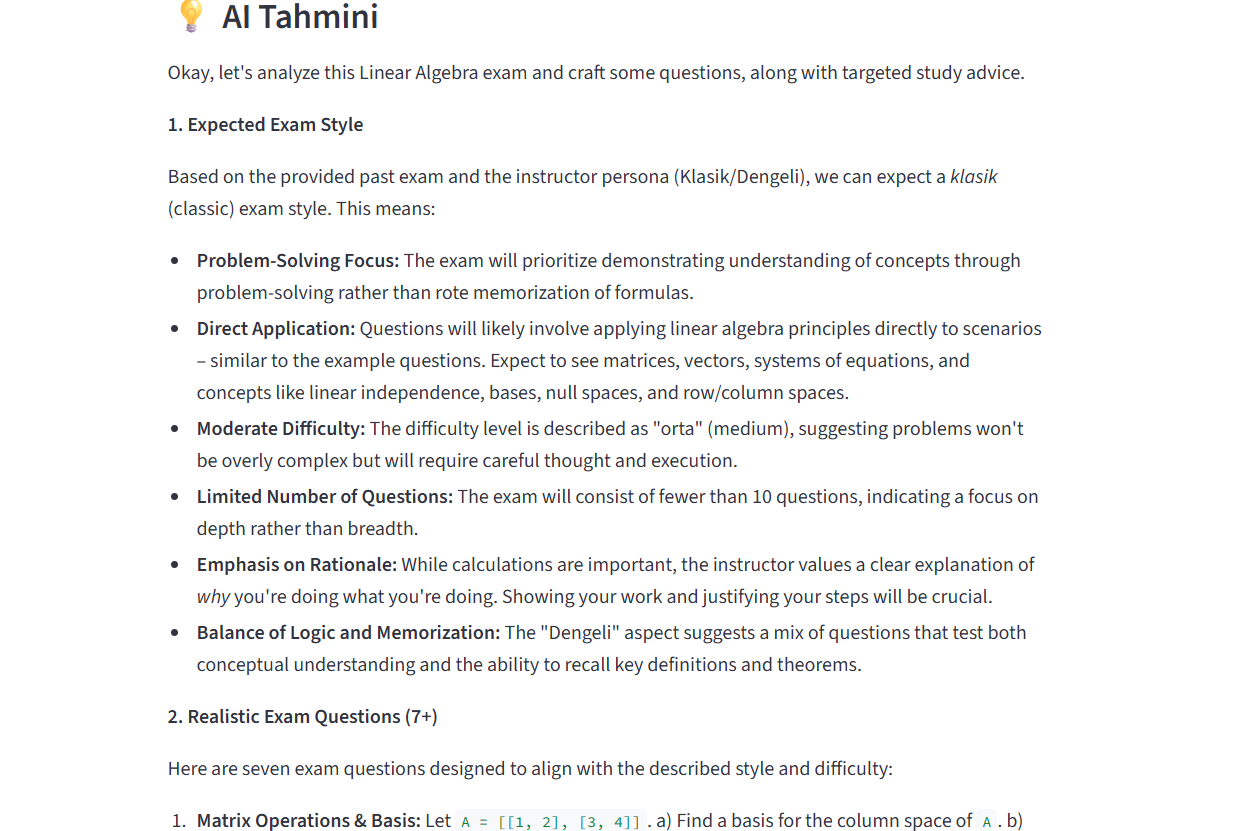Click the "AI Tahmini" heading
The width and height of the screenshot is (1260, 831).
pyautogui.click(x=300, y=16)
